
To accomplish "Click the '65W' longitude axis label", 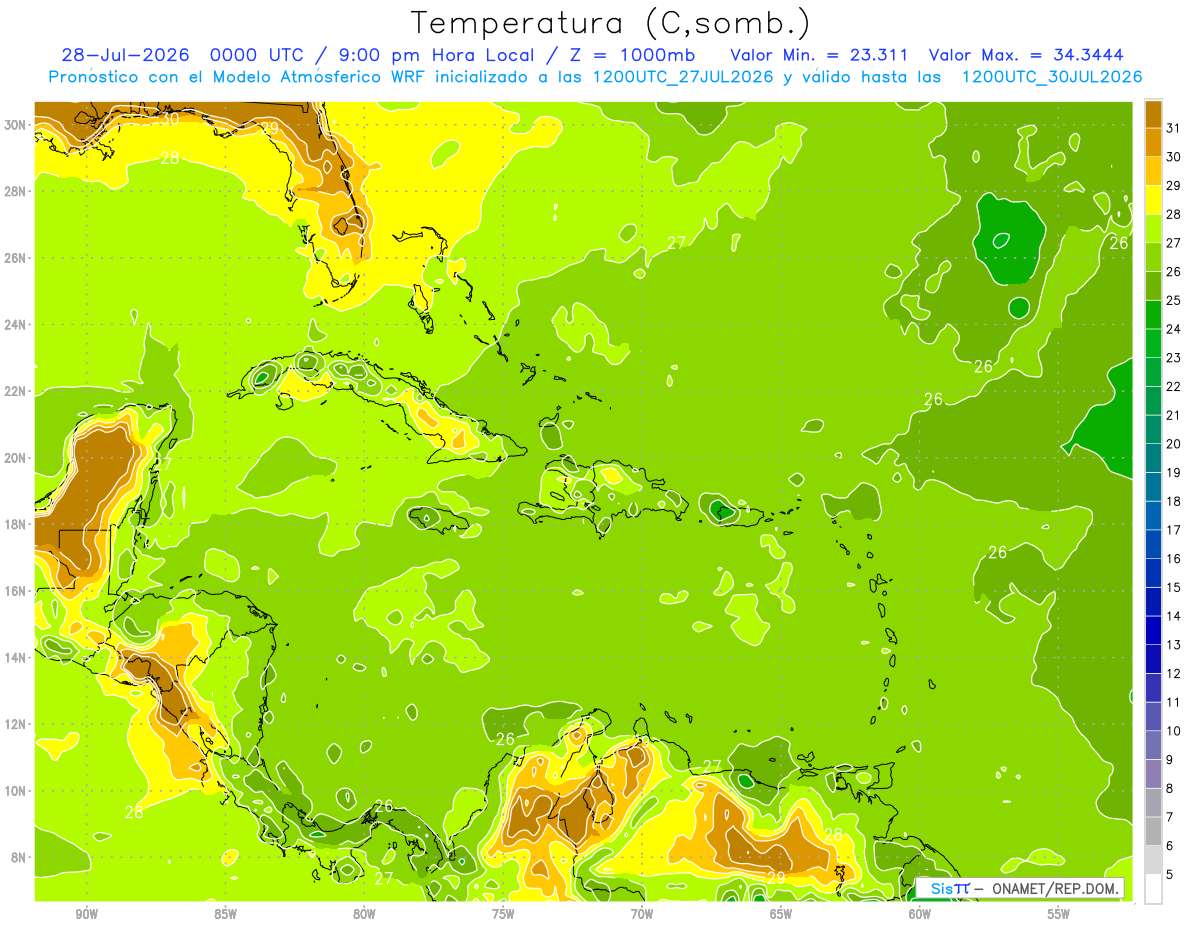I will coord(781,914).
